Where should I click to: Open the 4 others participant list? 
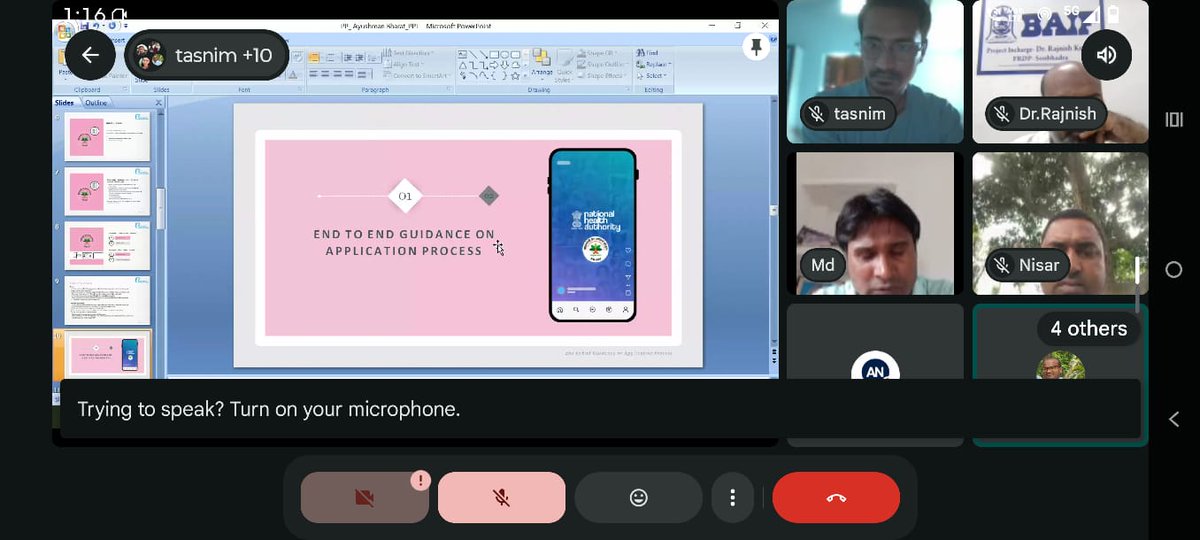pyautogui.click(x=1088, y=328)
